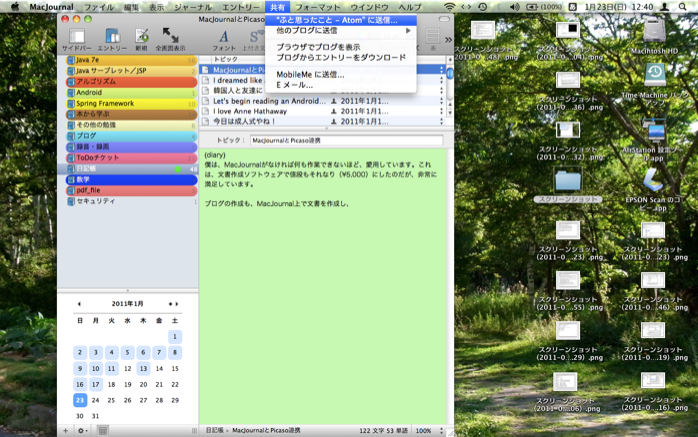Open the フォーマット menu

(x=317, y=7)
